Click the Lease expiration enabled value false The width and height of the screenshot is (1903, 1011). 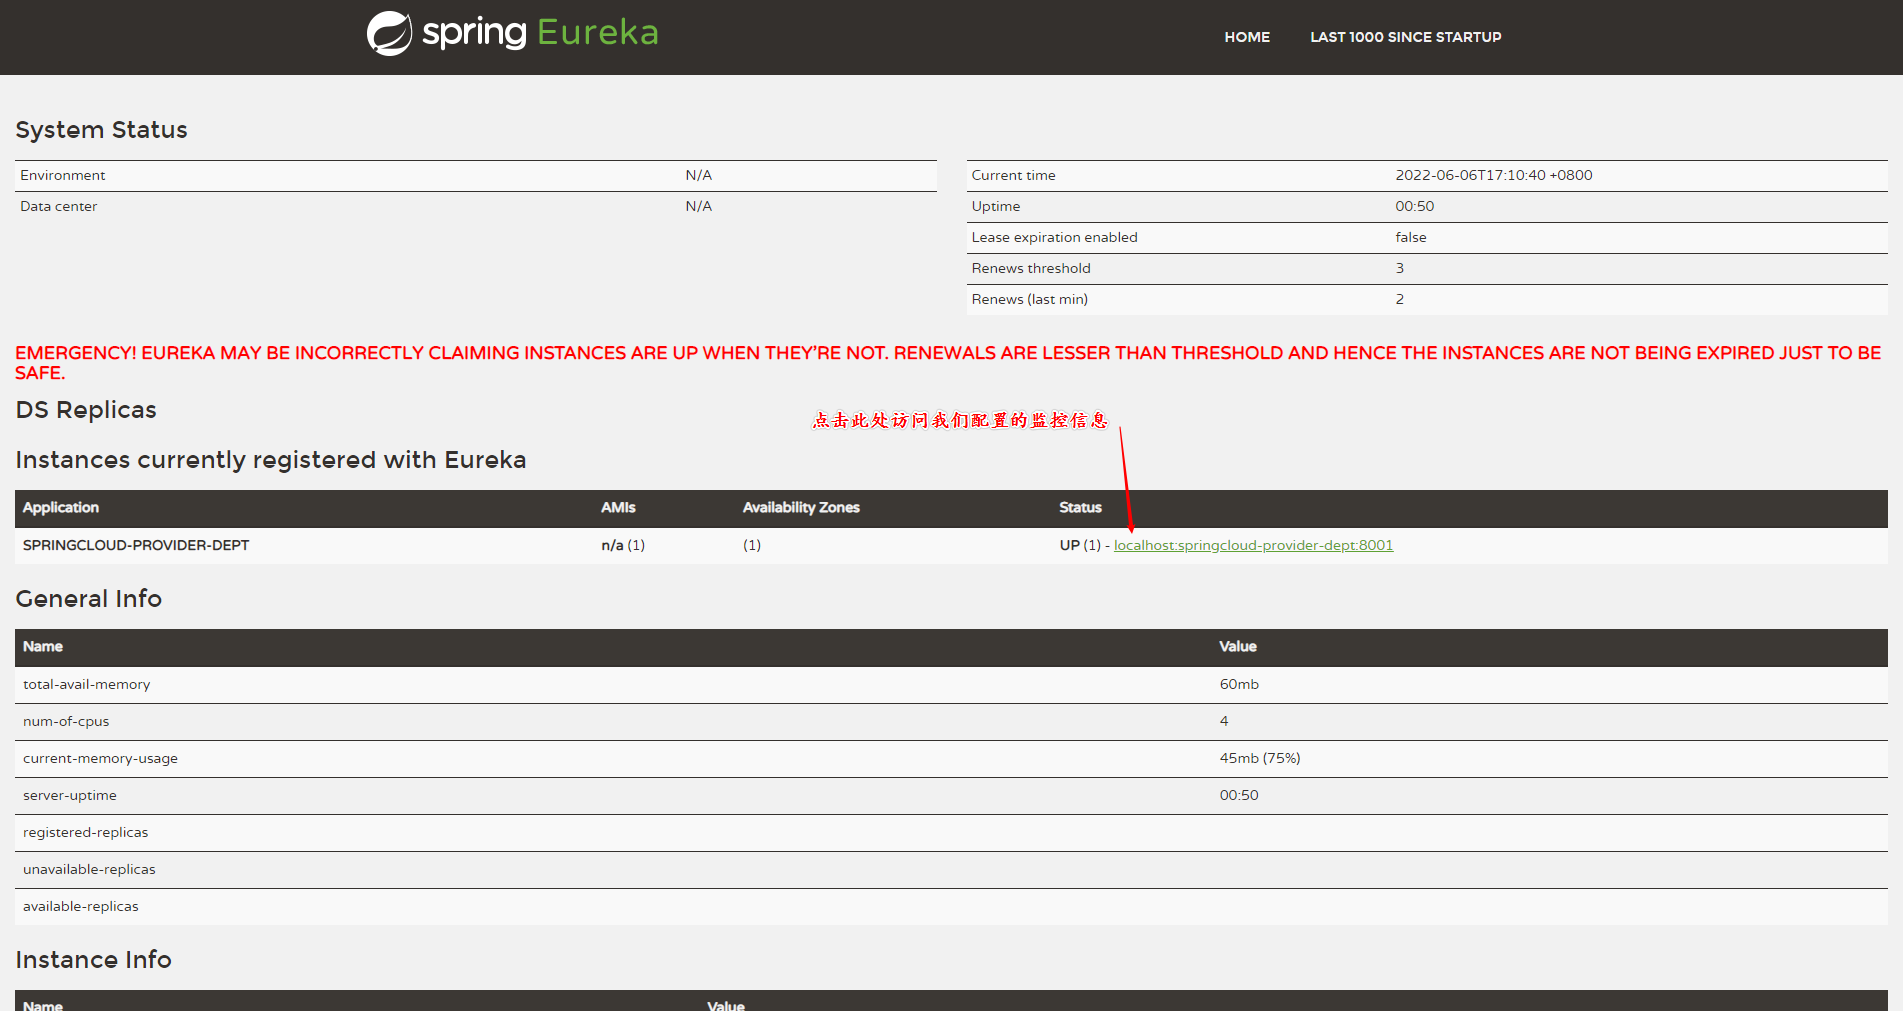coord(1410,237)
